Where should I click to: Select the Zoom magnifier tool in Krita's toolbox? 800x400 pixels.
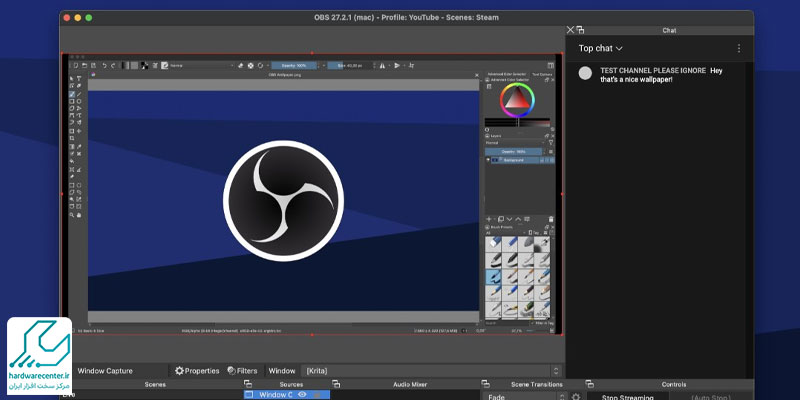72,215
